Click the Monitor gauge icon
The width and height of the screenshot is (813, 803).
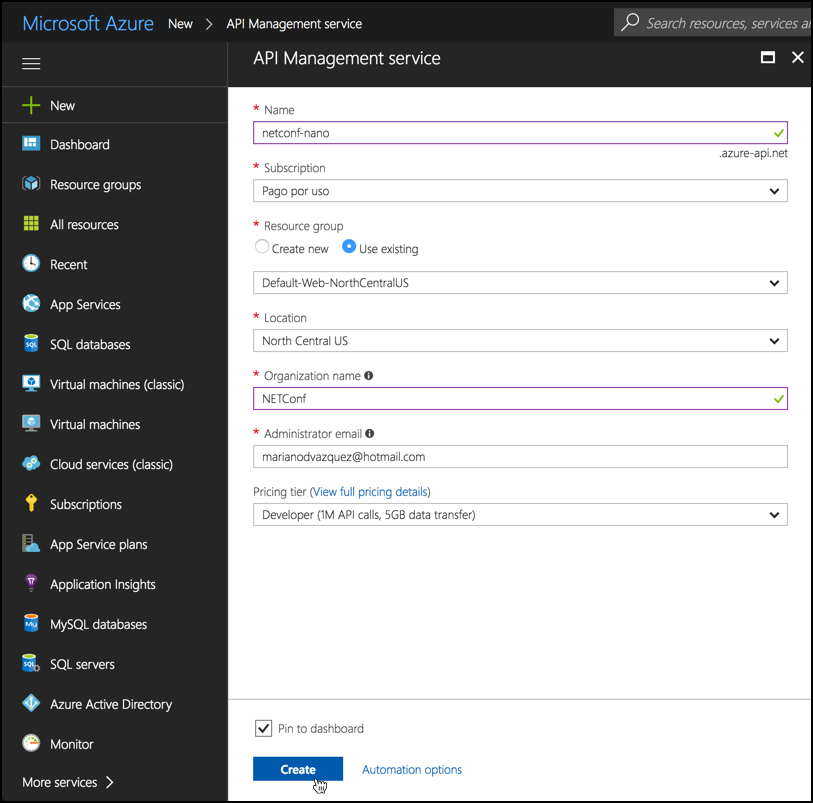coord(31,743)
